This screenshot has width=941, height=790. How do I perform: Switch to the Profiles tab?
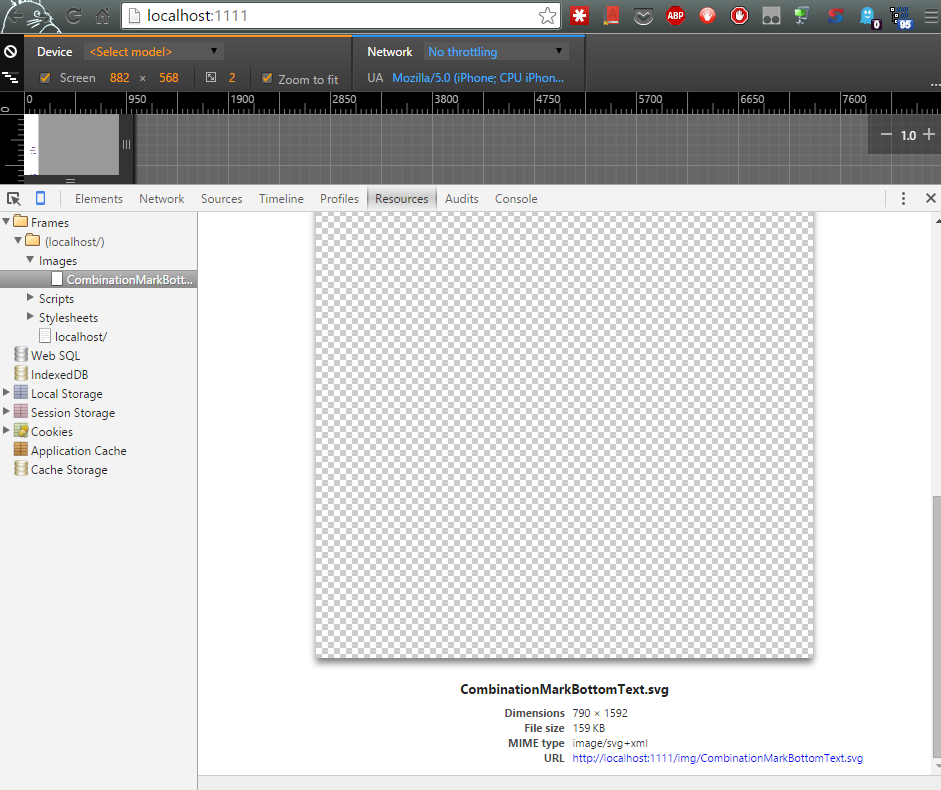pyautogui.click(x=339, y=199)
